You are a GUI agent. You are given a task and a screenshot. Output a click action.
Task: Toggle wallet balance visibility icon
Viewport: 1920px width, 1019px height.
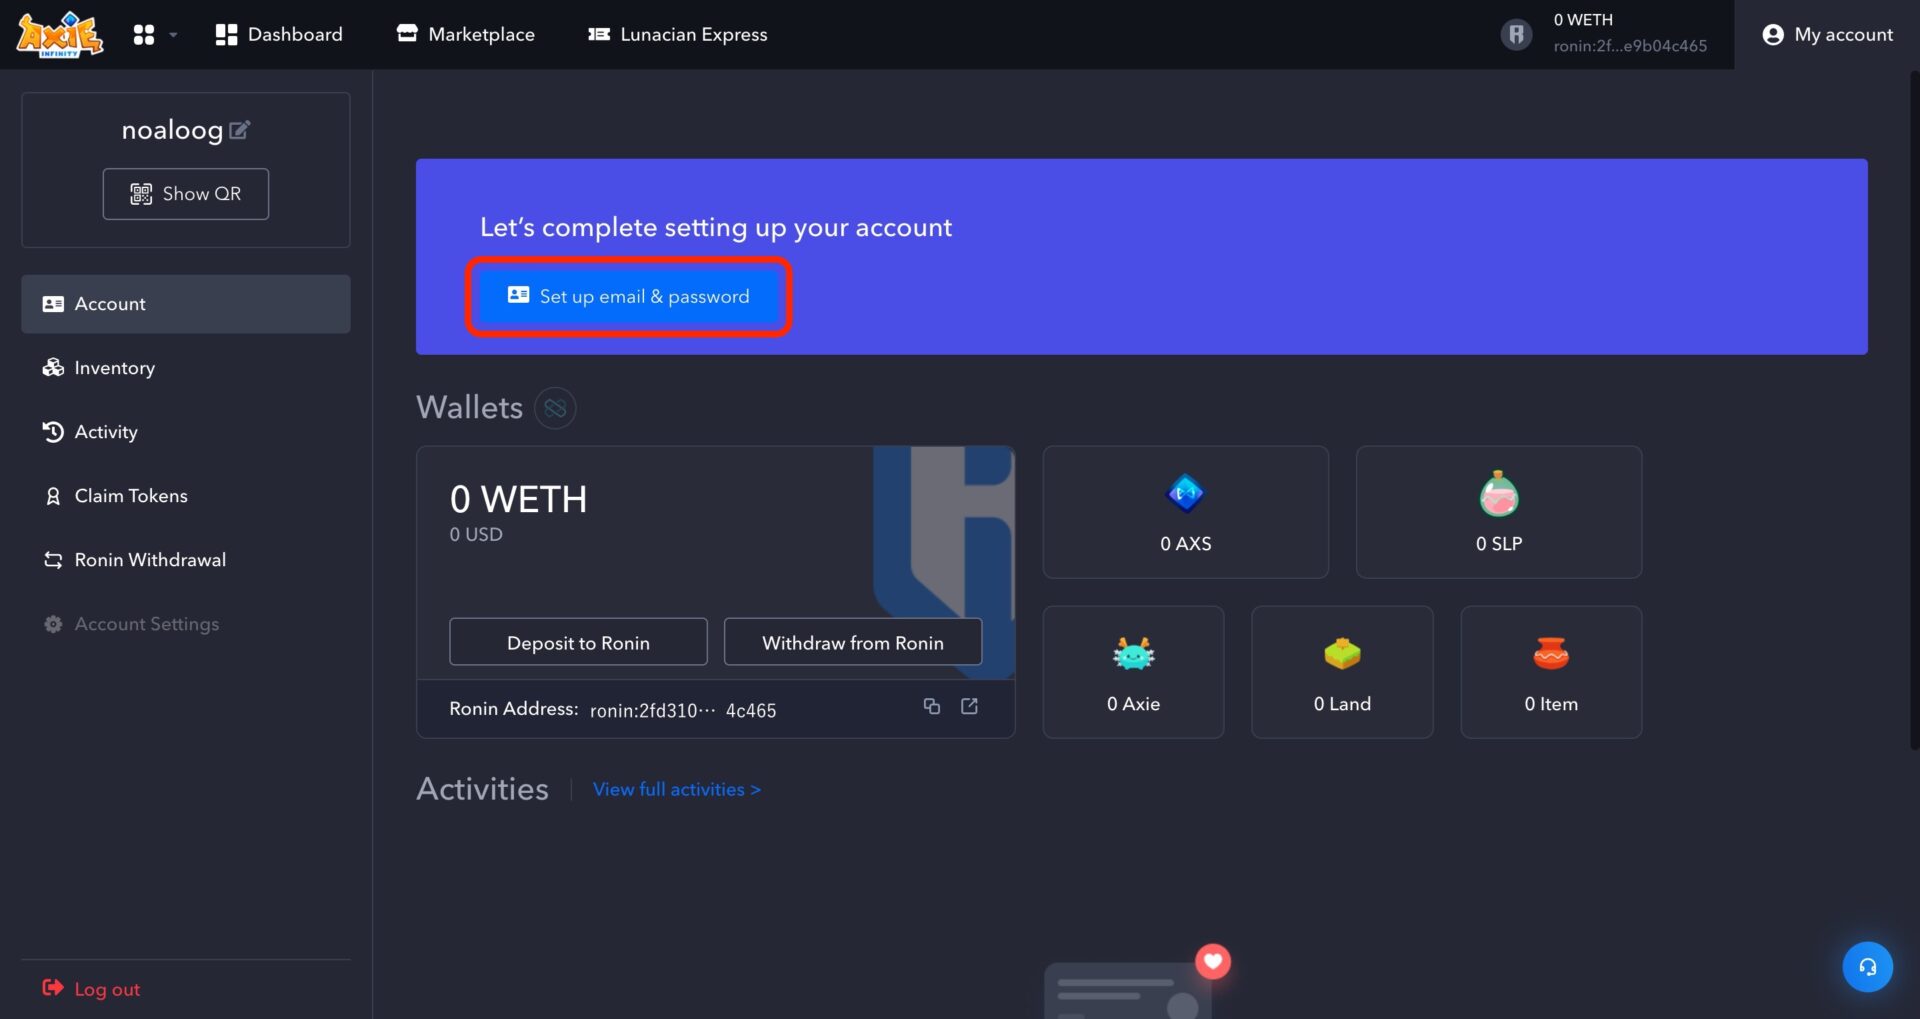[x=555, y=408]
